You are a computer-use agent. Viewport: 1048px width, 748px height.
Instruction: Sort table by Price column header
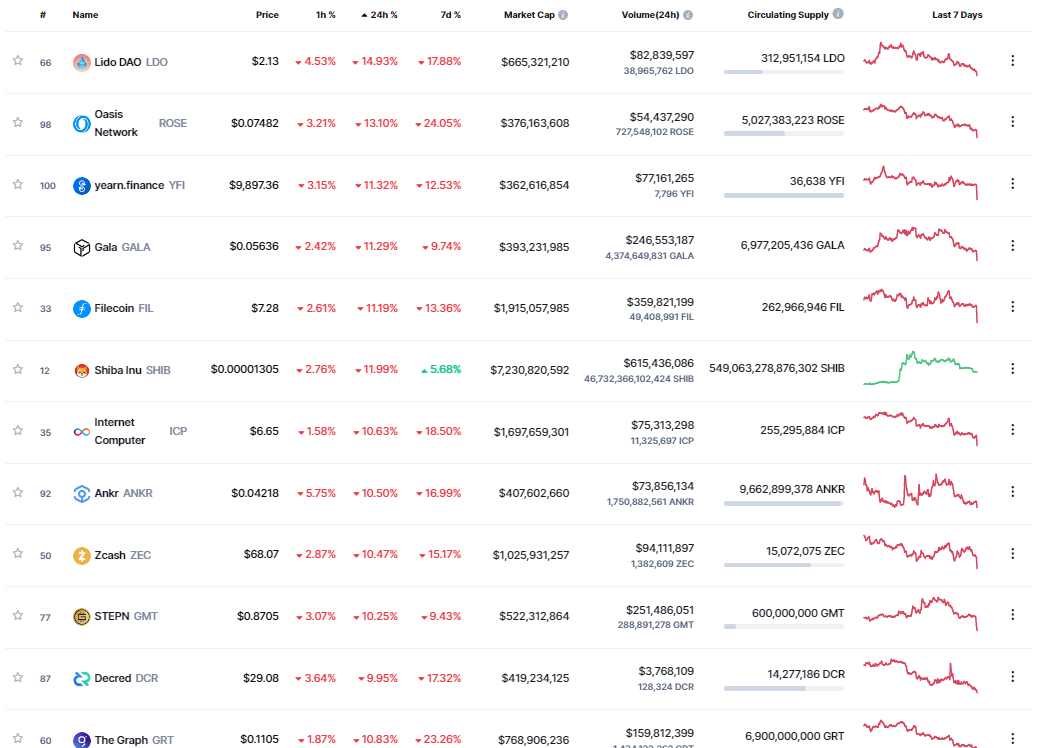point(266,15)
